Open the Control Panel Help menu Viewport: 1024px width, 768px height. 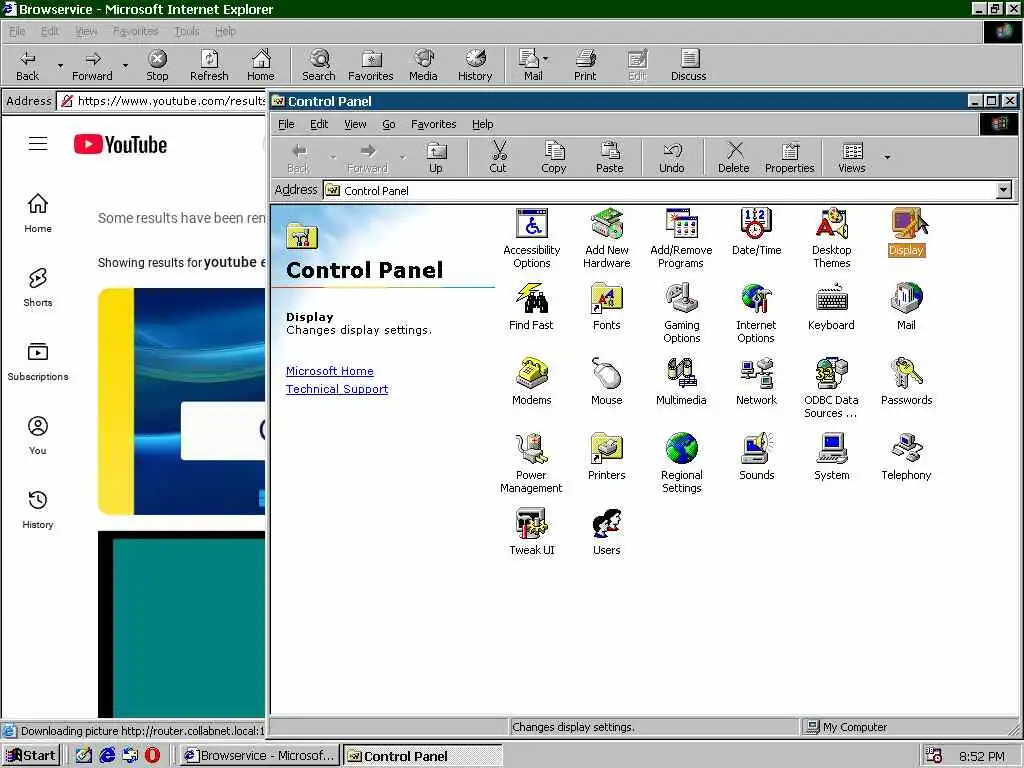[483, 124]
